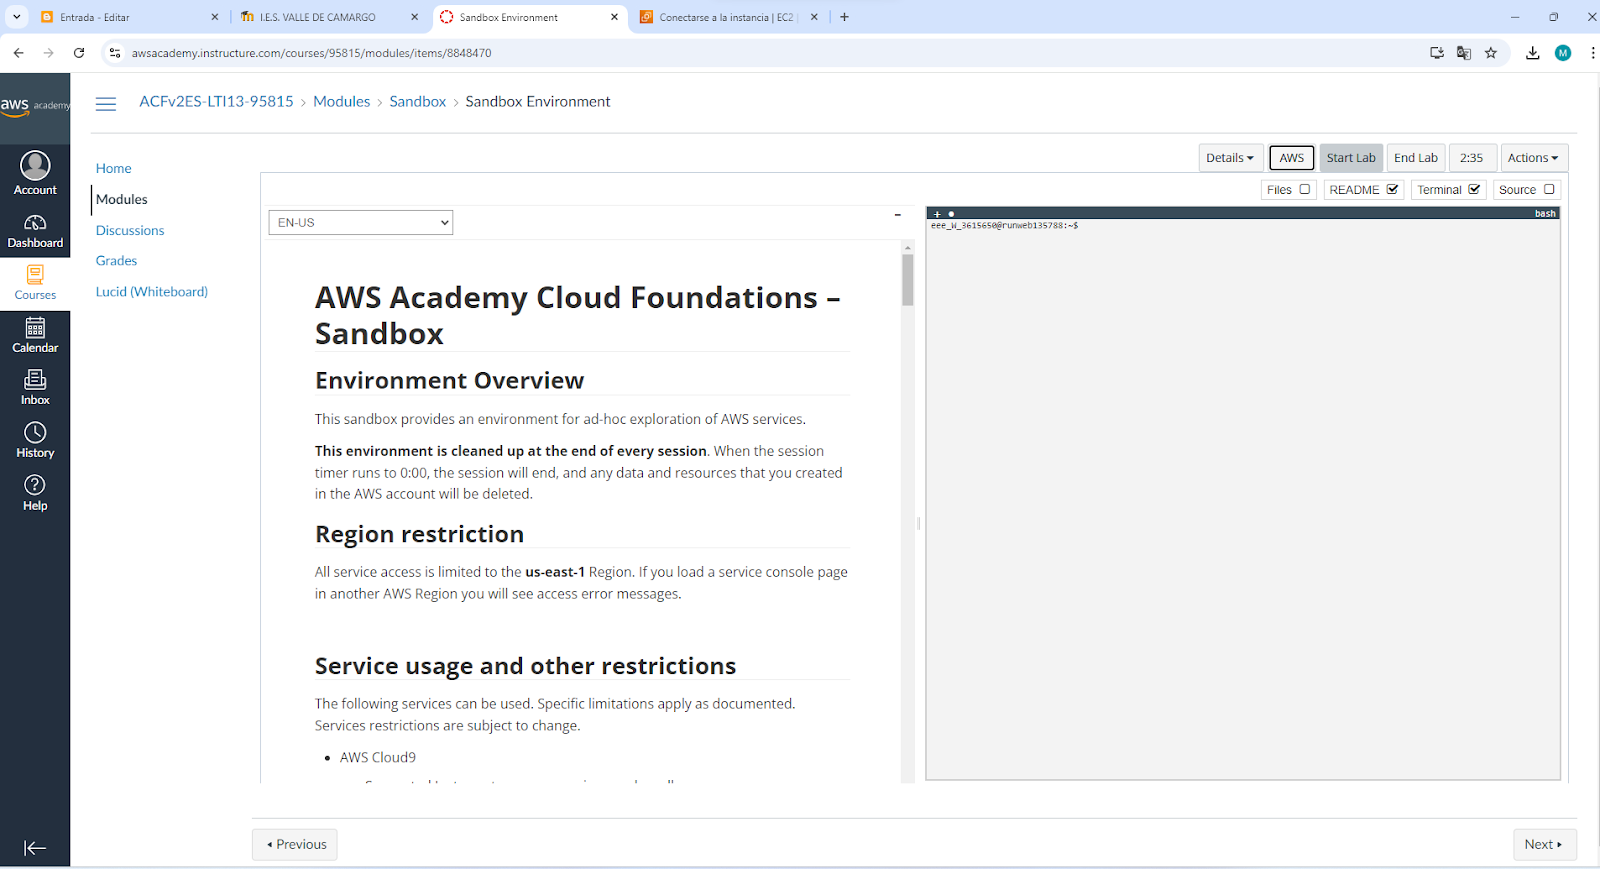
Task: Collapse the global navigation sidebar arrow
Action: click(x=35, y=848)
